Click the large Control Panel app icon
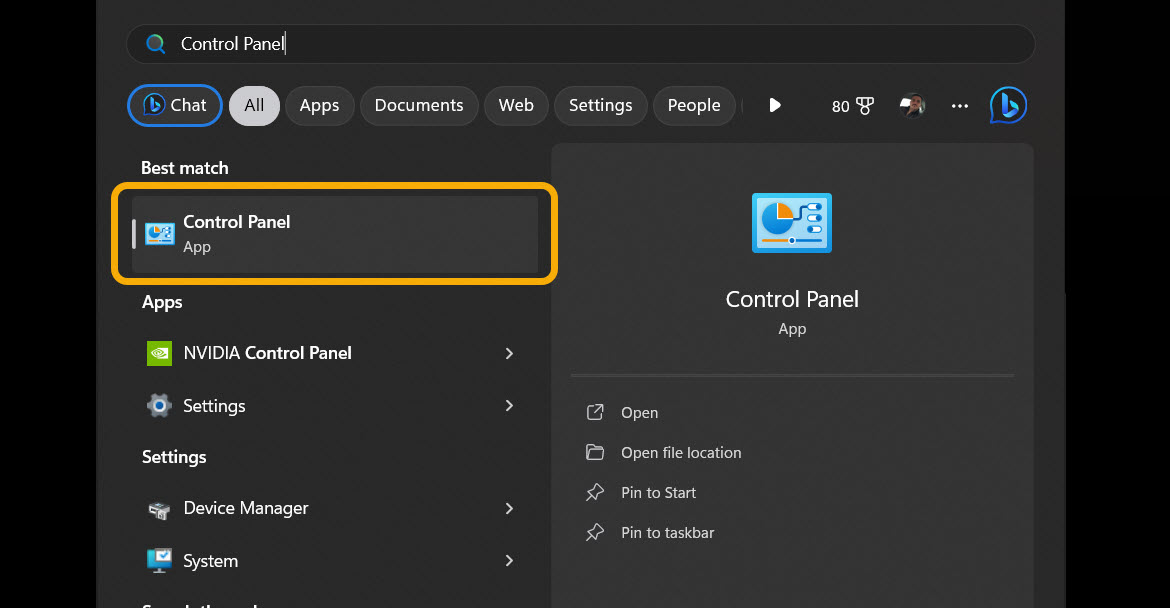The width and height of the screenshot is (1170, 608). coord(791,223)
